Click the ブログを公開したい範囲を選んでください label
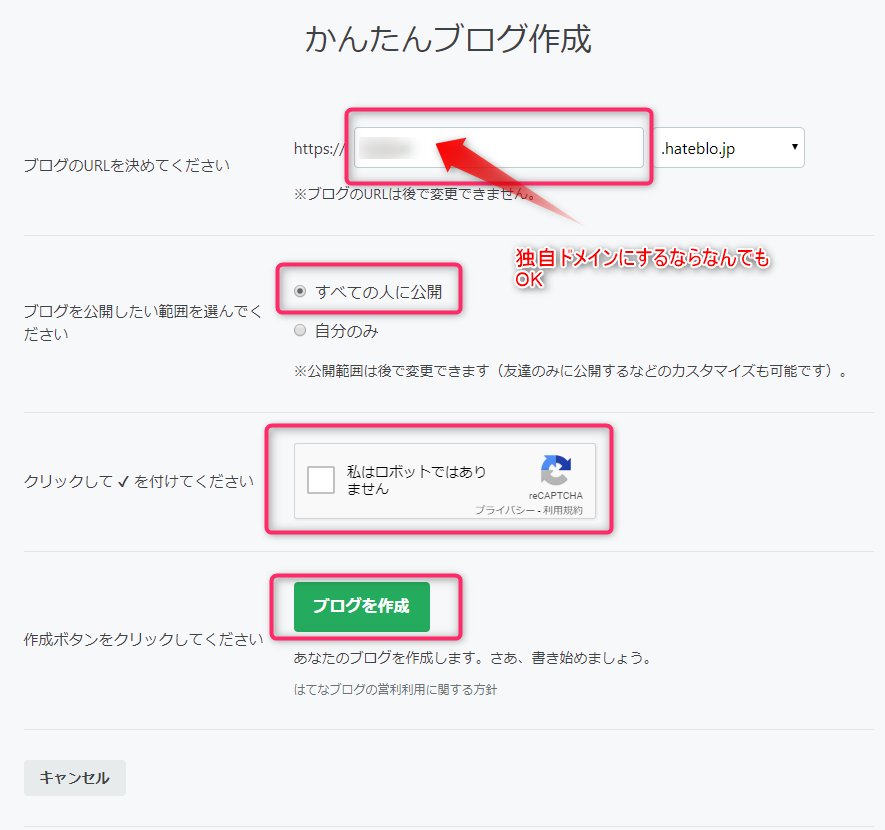Screen dimensions: 885x830 [x=143, y=322]
